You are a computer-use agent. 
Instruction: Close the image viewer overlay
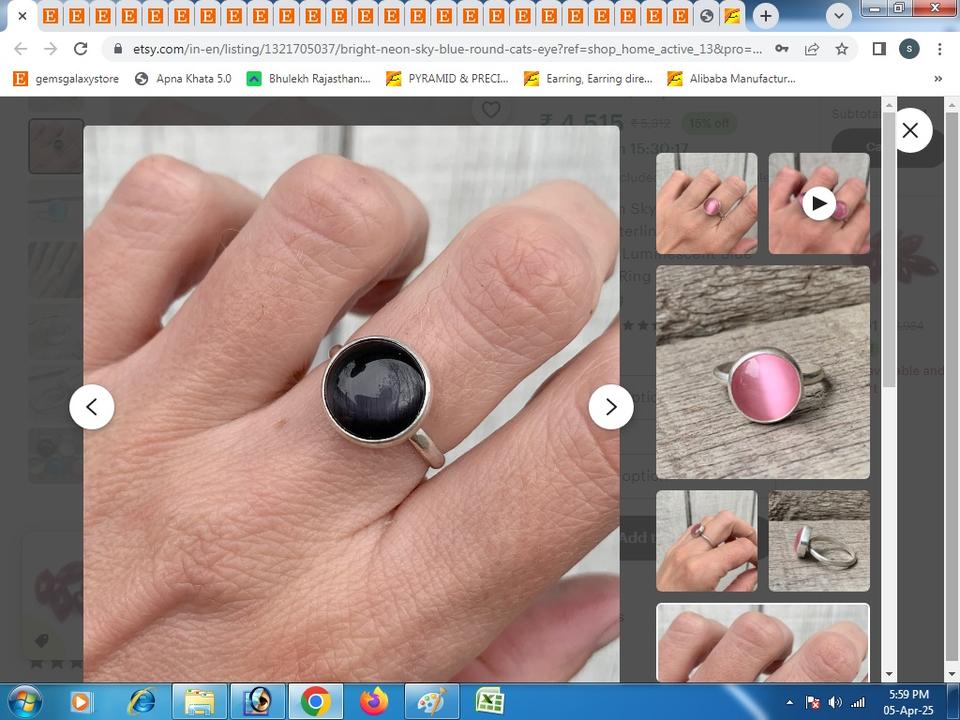[x=910, y=131]
